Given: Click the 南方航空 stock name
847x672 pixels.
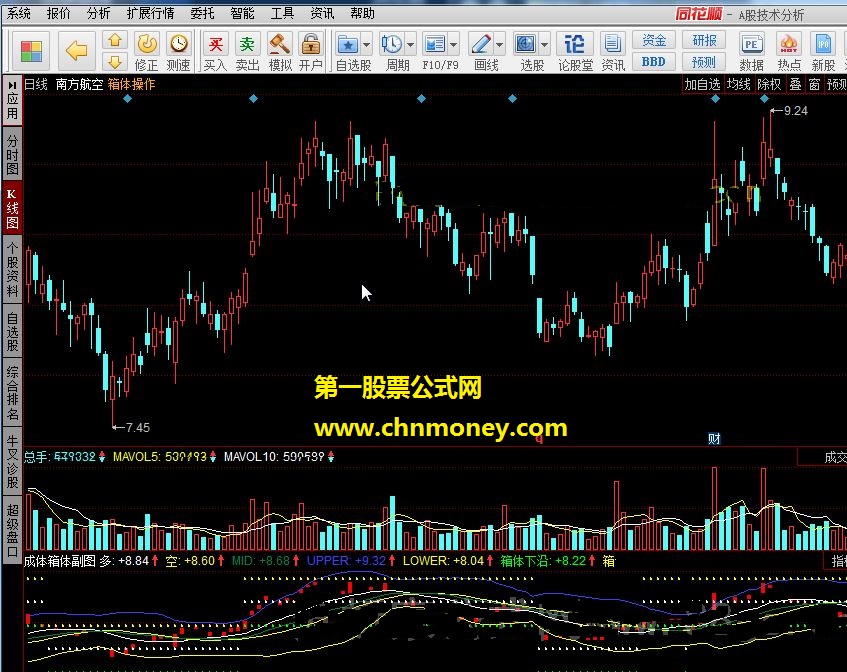Looking at the screenshot, I should click(79, 84).
